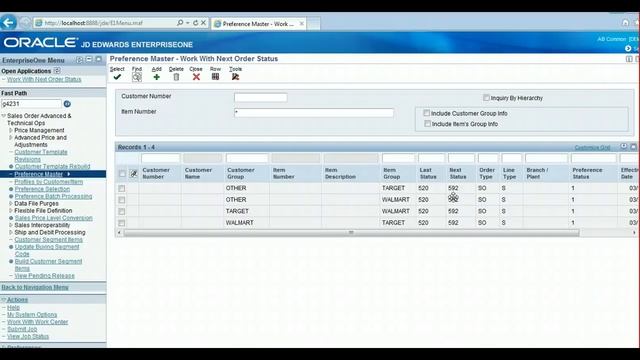This screenshot has height=360, width=640.
Task: Click the Submit Job link
Action: 22,329
